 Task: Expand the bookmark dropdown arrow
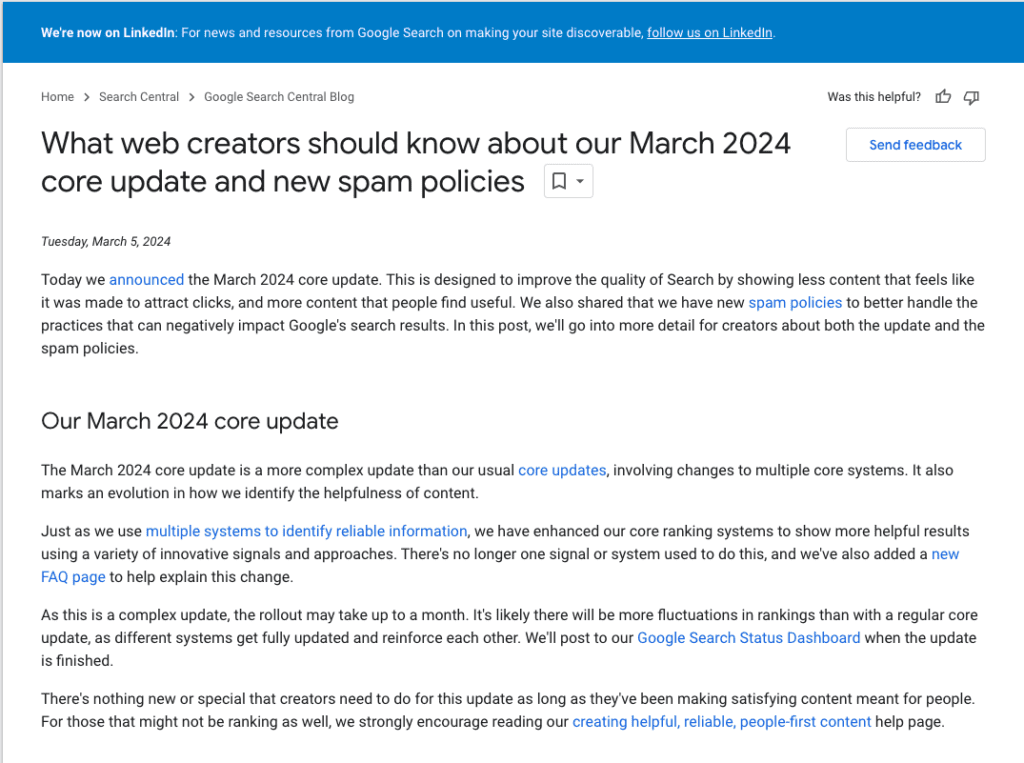click(x=580, y=181)
